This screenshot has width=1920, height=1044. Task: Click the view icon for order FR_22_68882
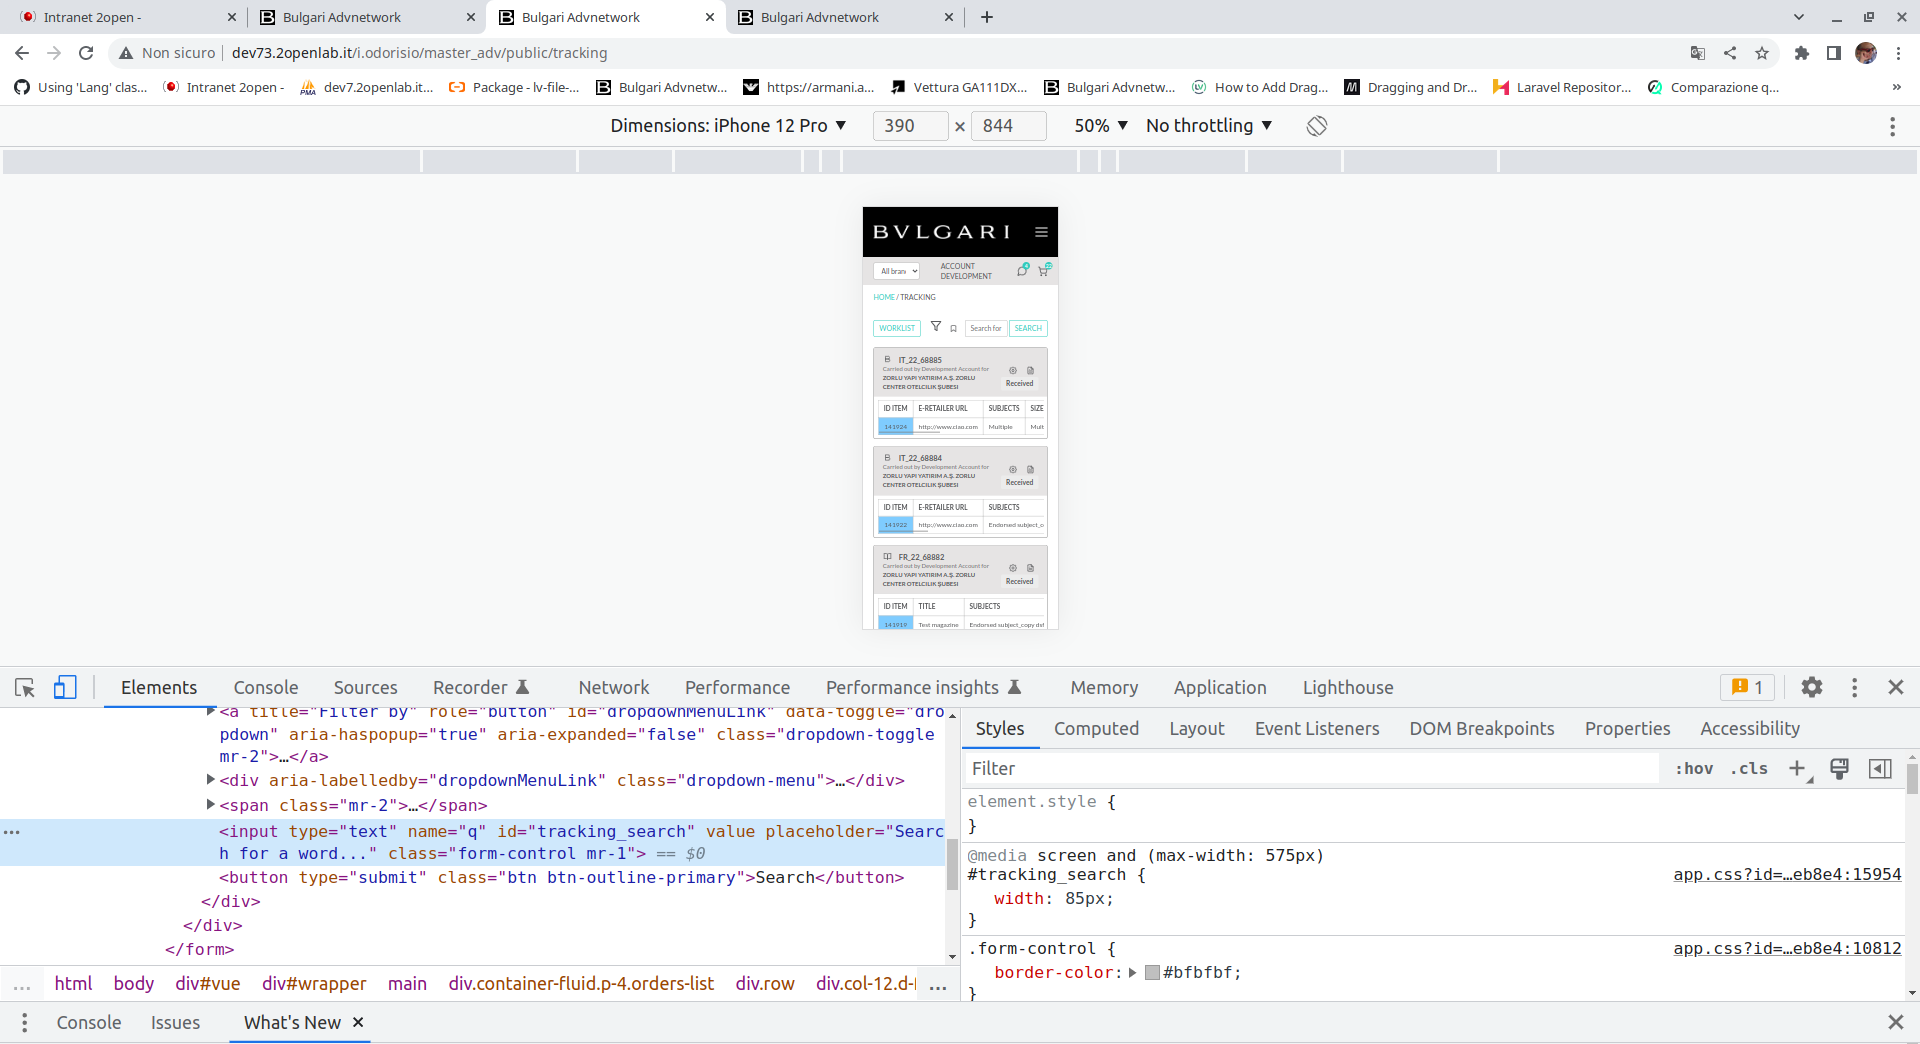point(1012,568)
